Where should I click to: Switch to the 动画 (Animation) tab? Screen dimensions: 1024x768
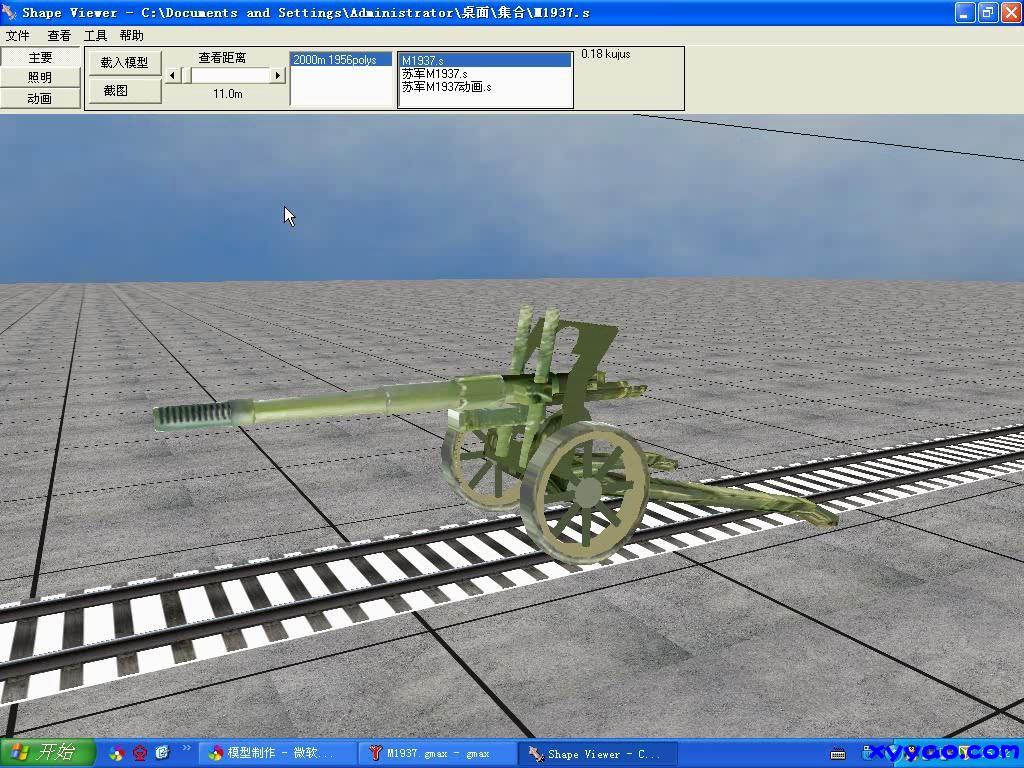[40, 98]
